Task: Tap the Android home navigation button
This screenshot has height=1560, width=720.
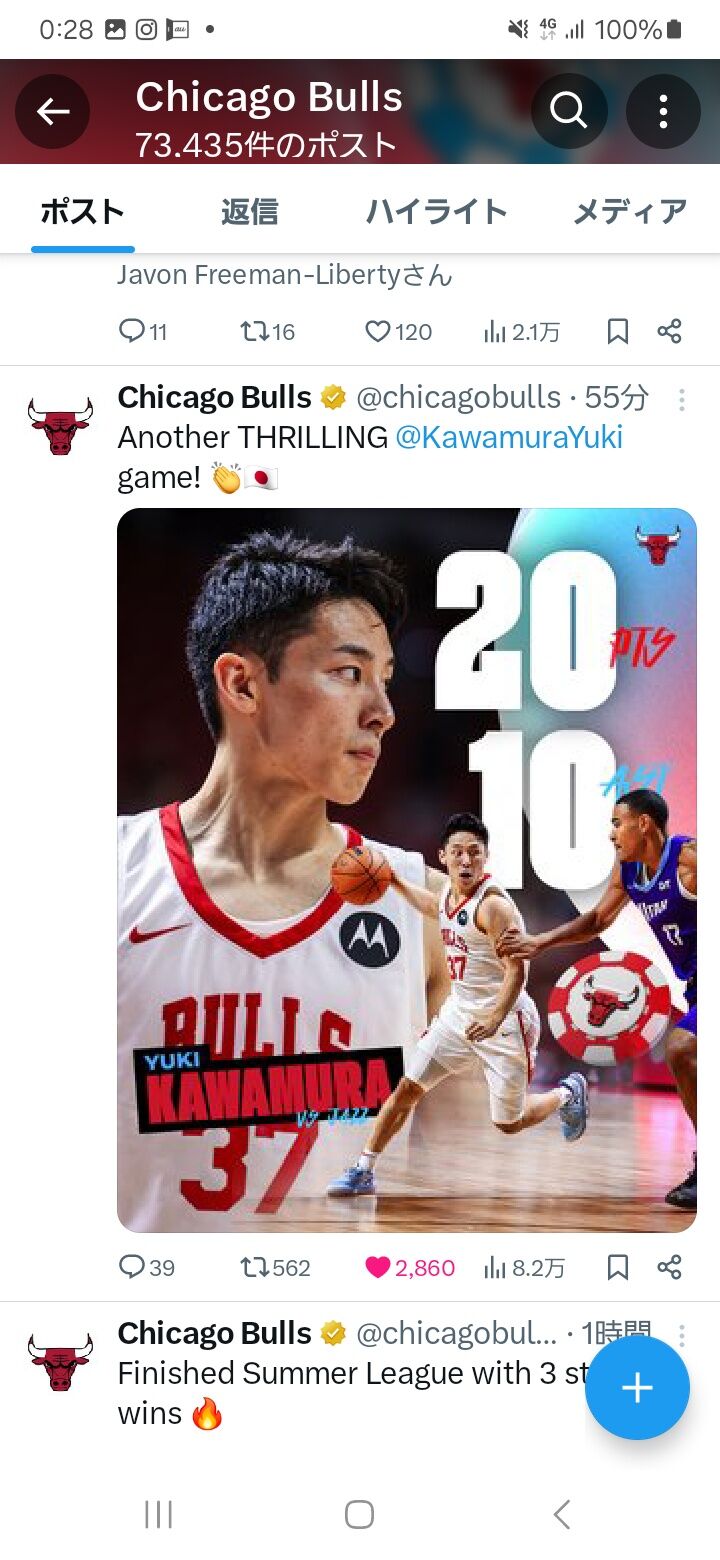Action: (x=360, y=1514)
